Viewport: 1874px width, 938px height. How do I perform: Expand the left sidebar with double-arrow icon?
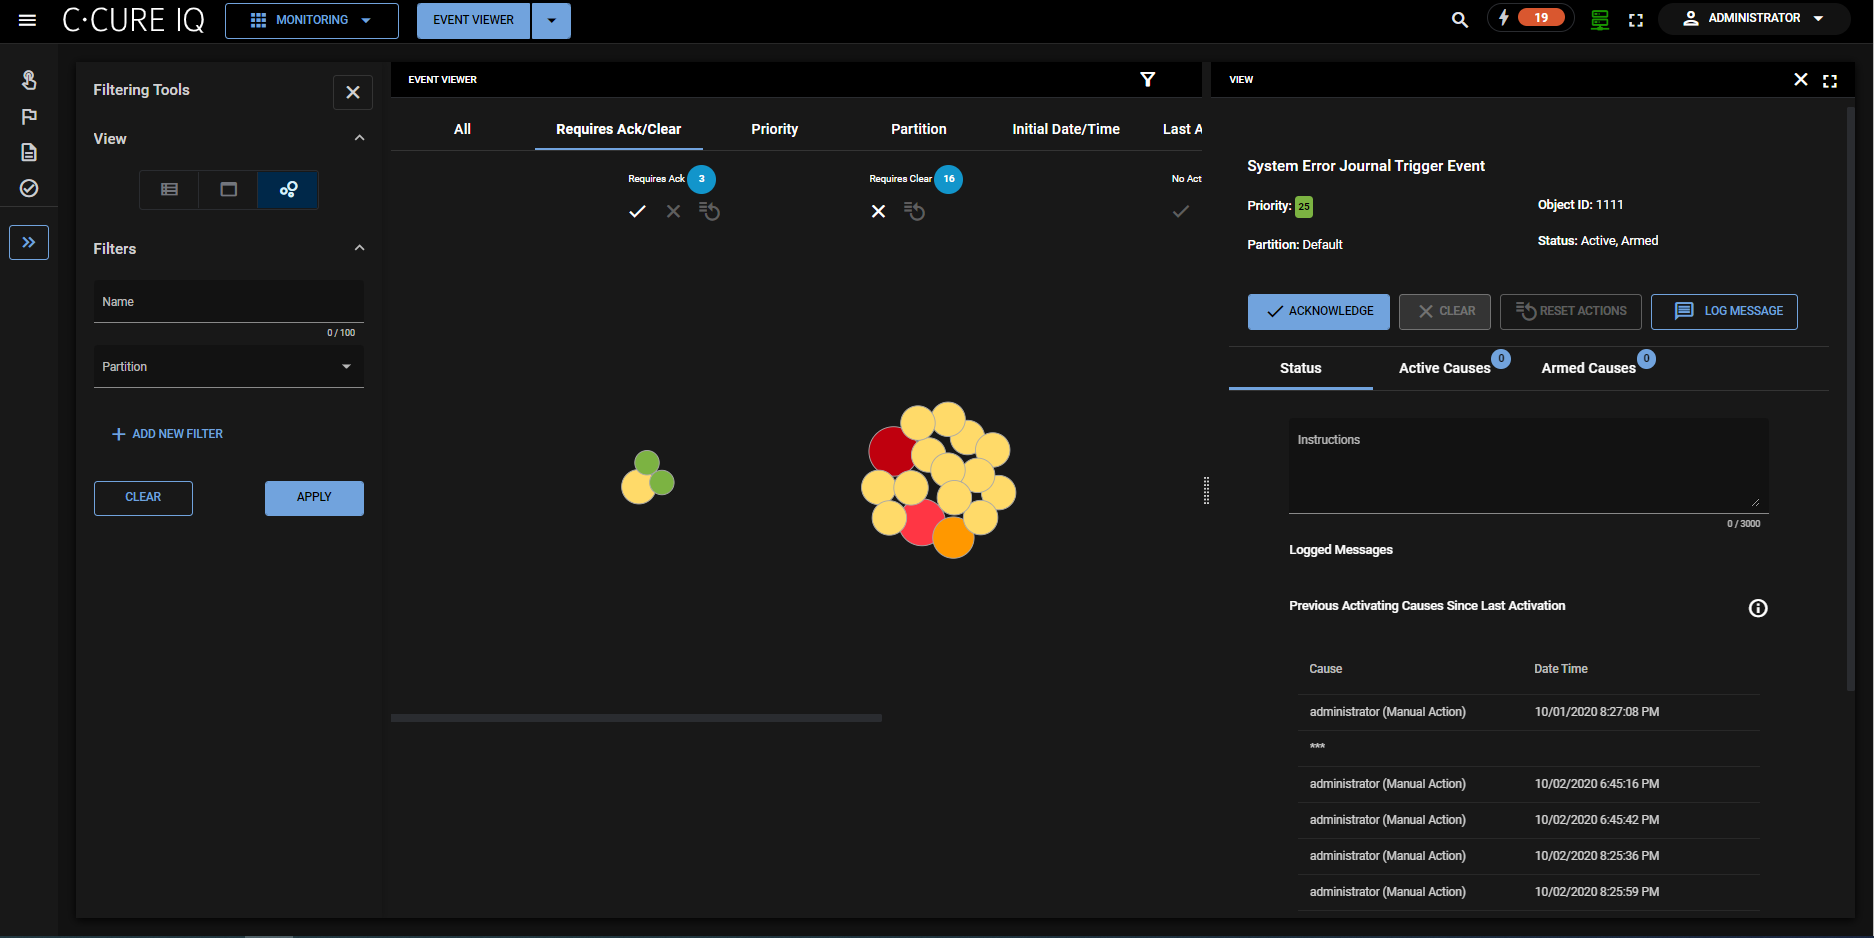click(x=29, y=242)
